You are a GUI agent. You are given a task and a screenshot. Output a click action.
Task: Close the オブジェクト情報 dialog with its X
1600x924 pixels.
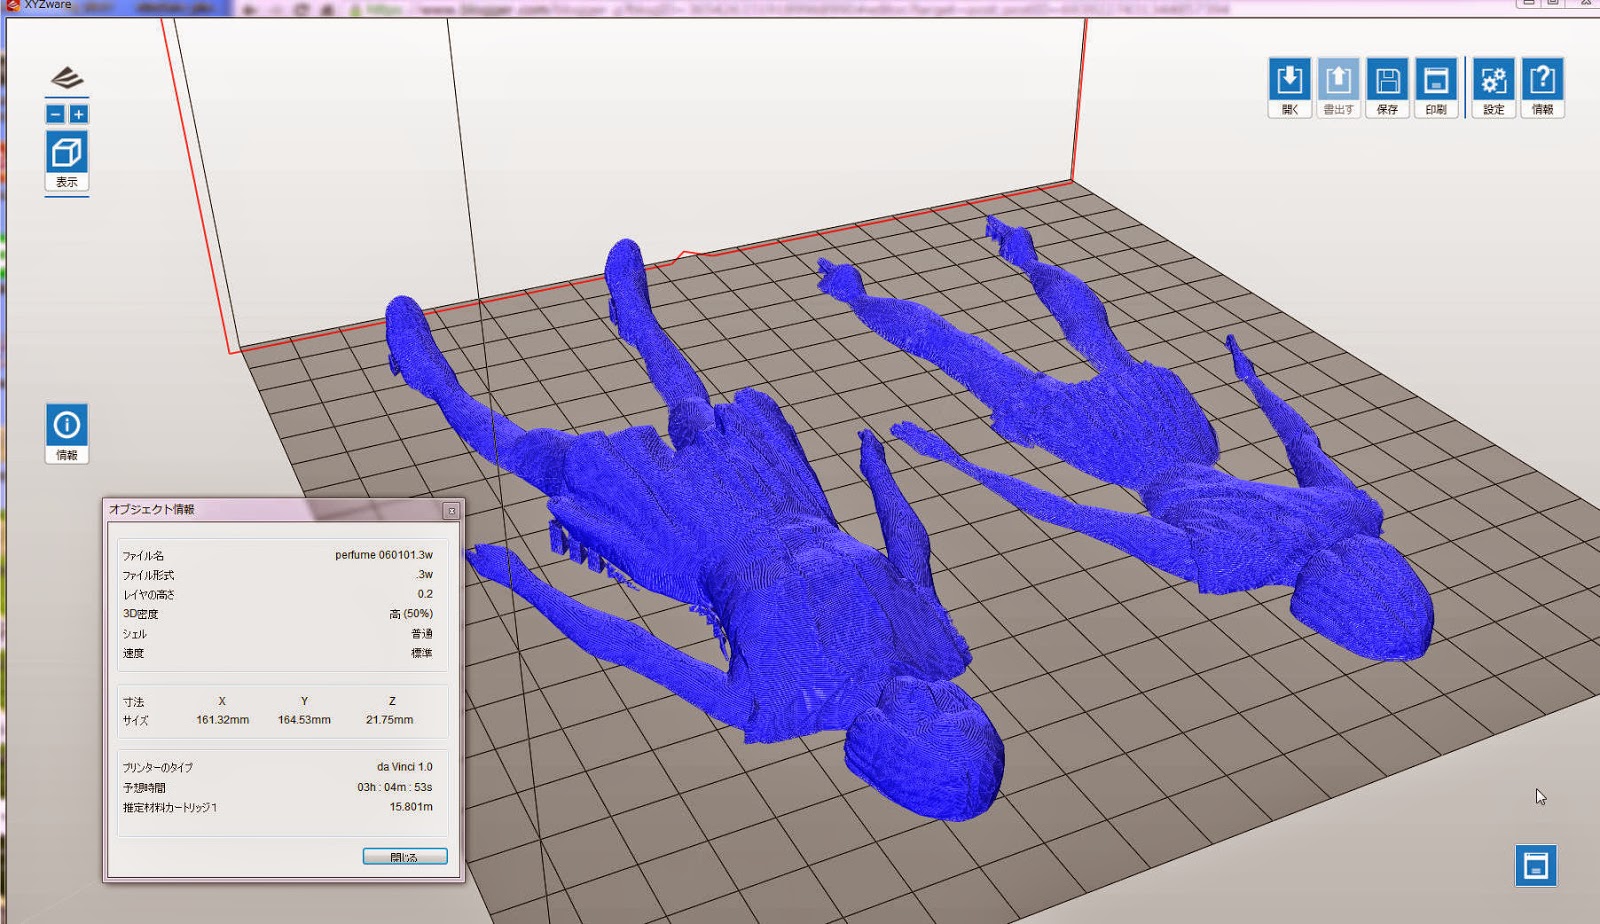451,511
